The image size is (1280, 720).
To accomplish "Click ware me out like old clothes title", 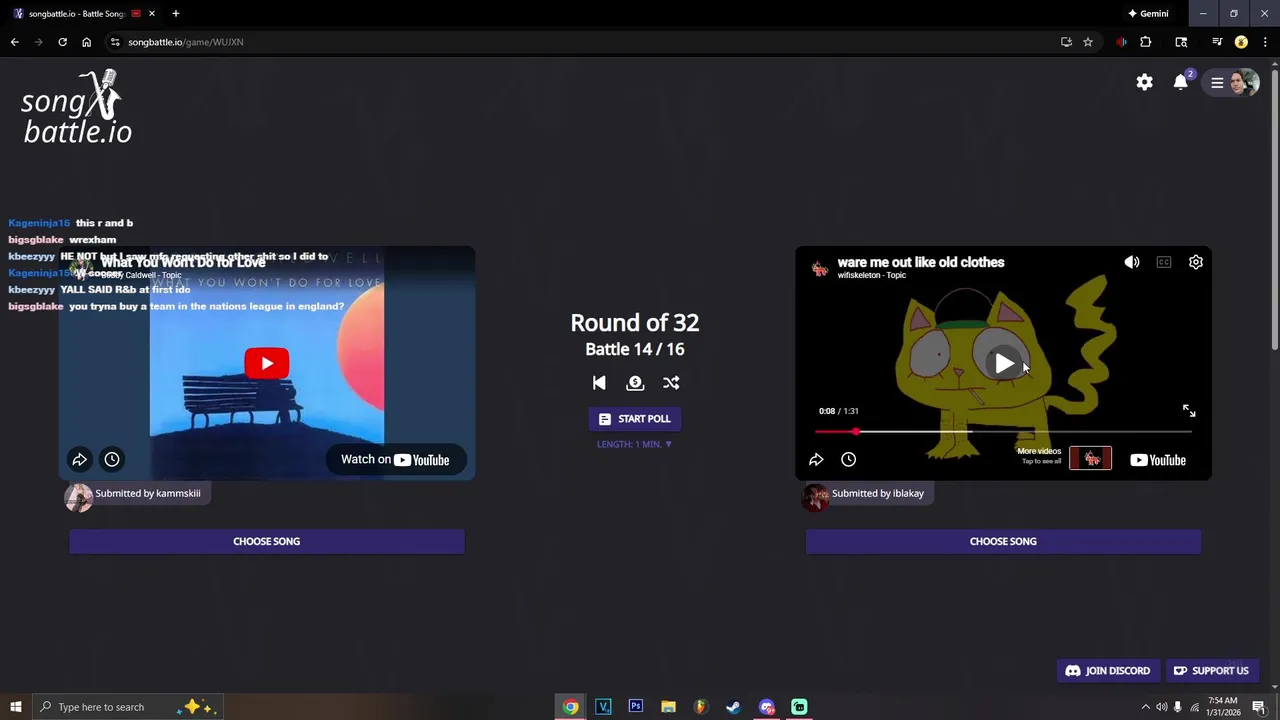I will [x=921, y=262].
